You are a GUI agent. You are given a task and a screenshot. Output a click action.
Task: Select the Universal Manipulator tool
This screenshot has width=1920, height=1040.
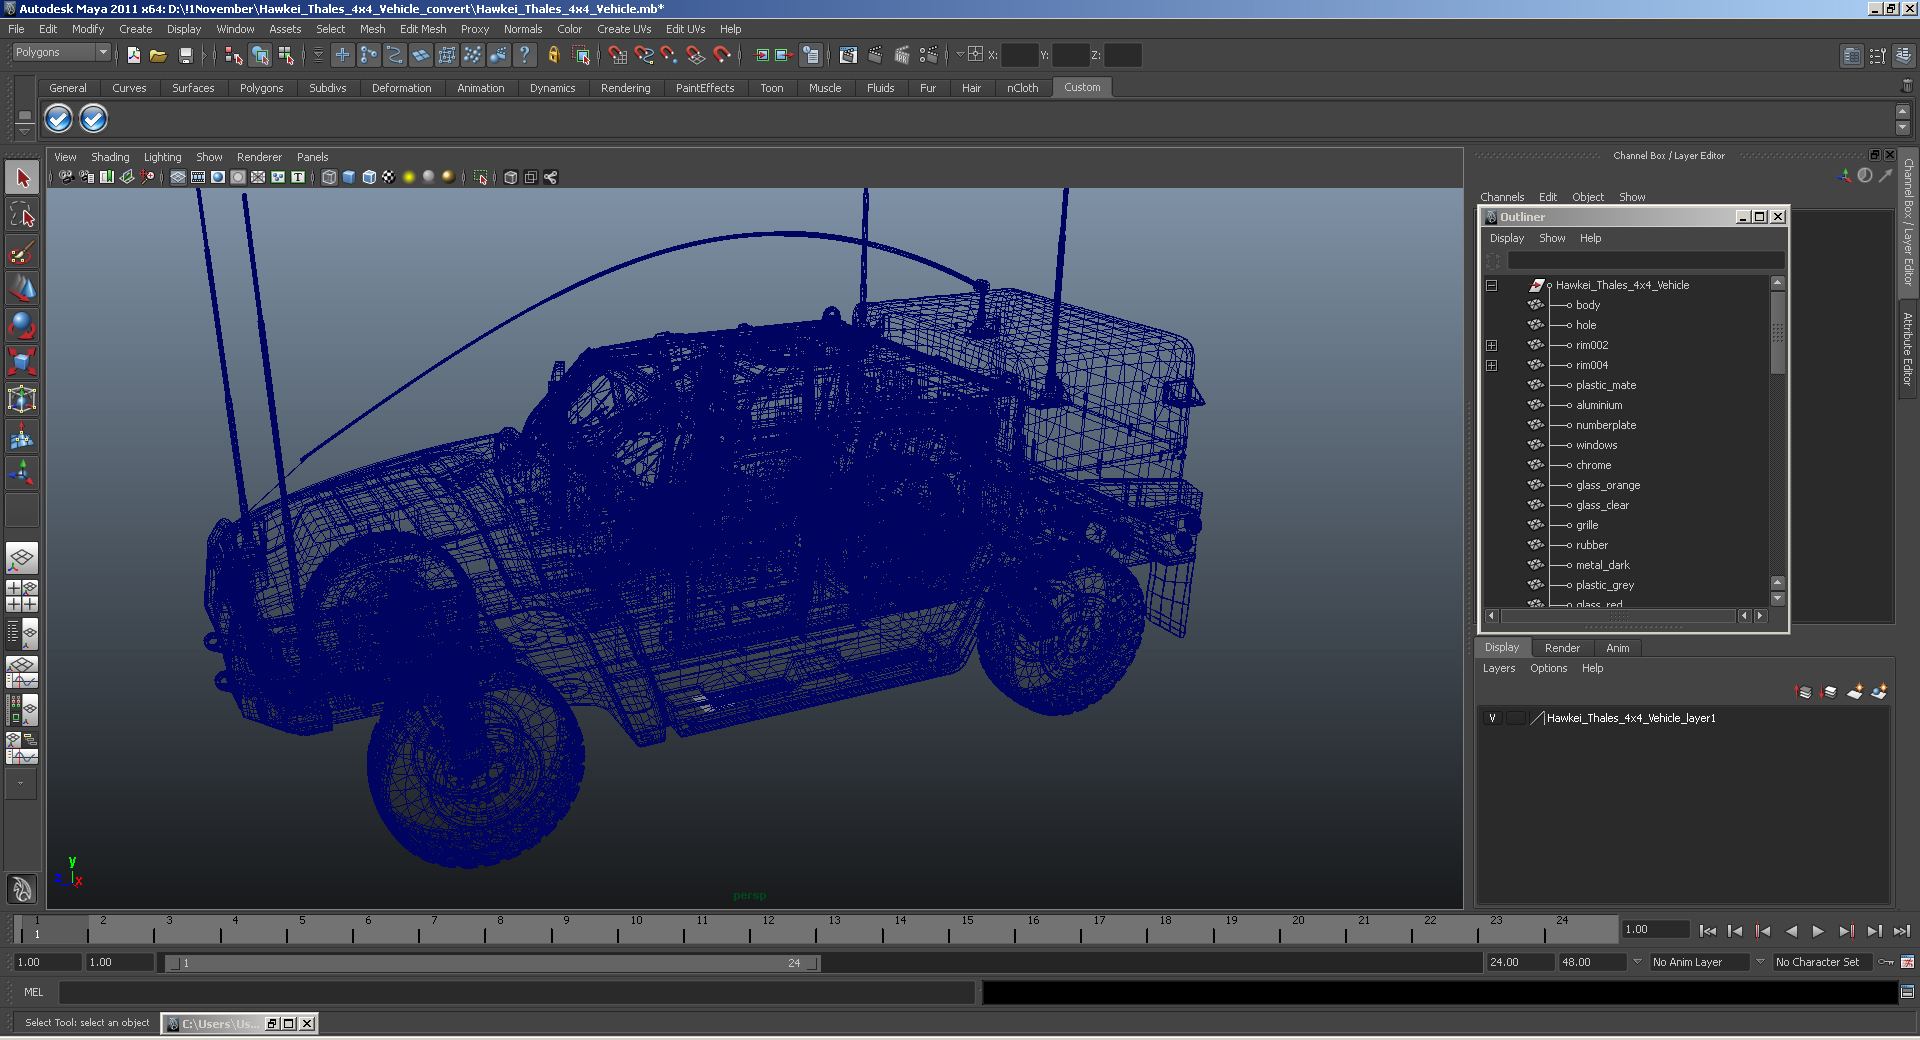pos(22,399)
